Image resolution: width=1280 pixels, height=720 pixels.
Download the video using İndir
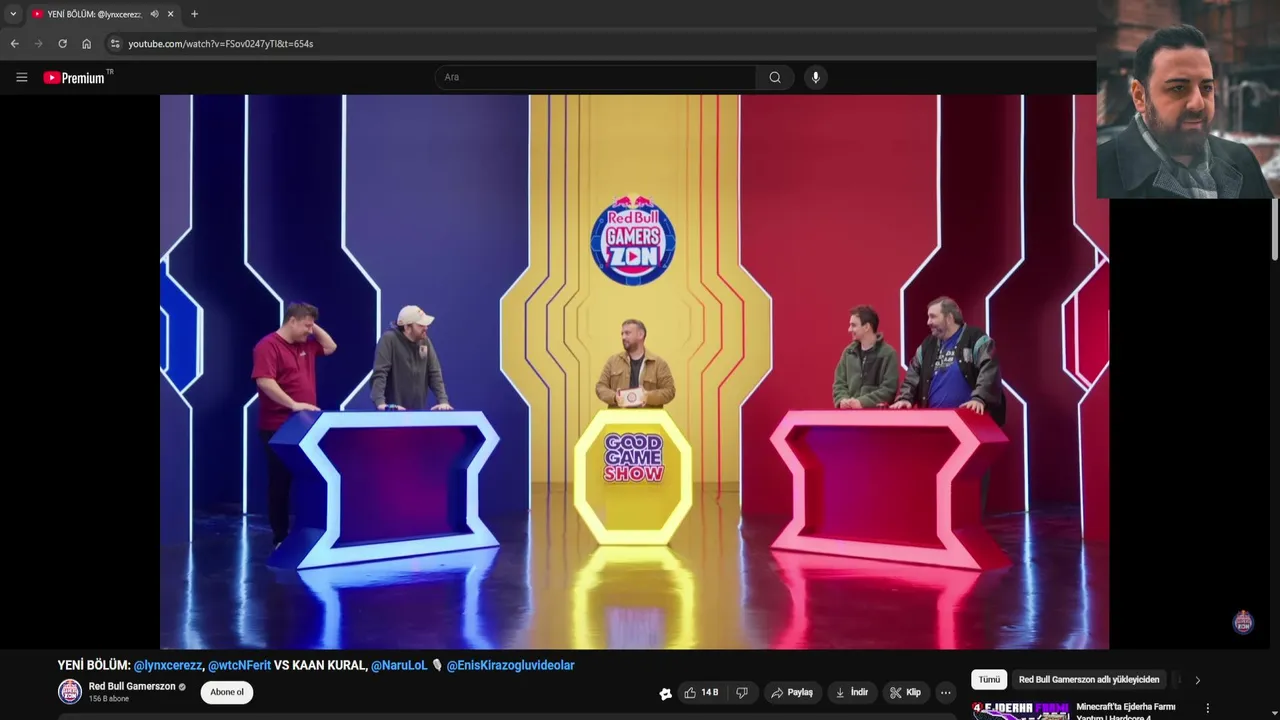853,692
